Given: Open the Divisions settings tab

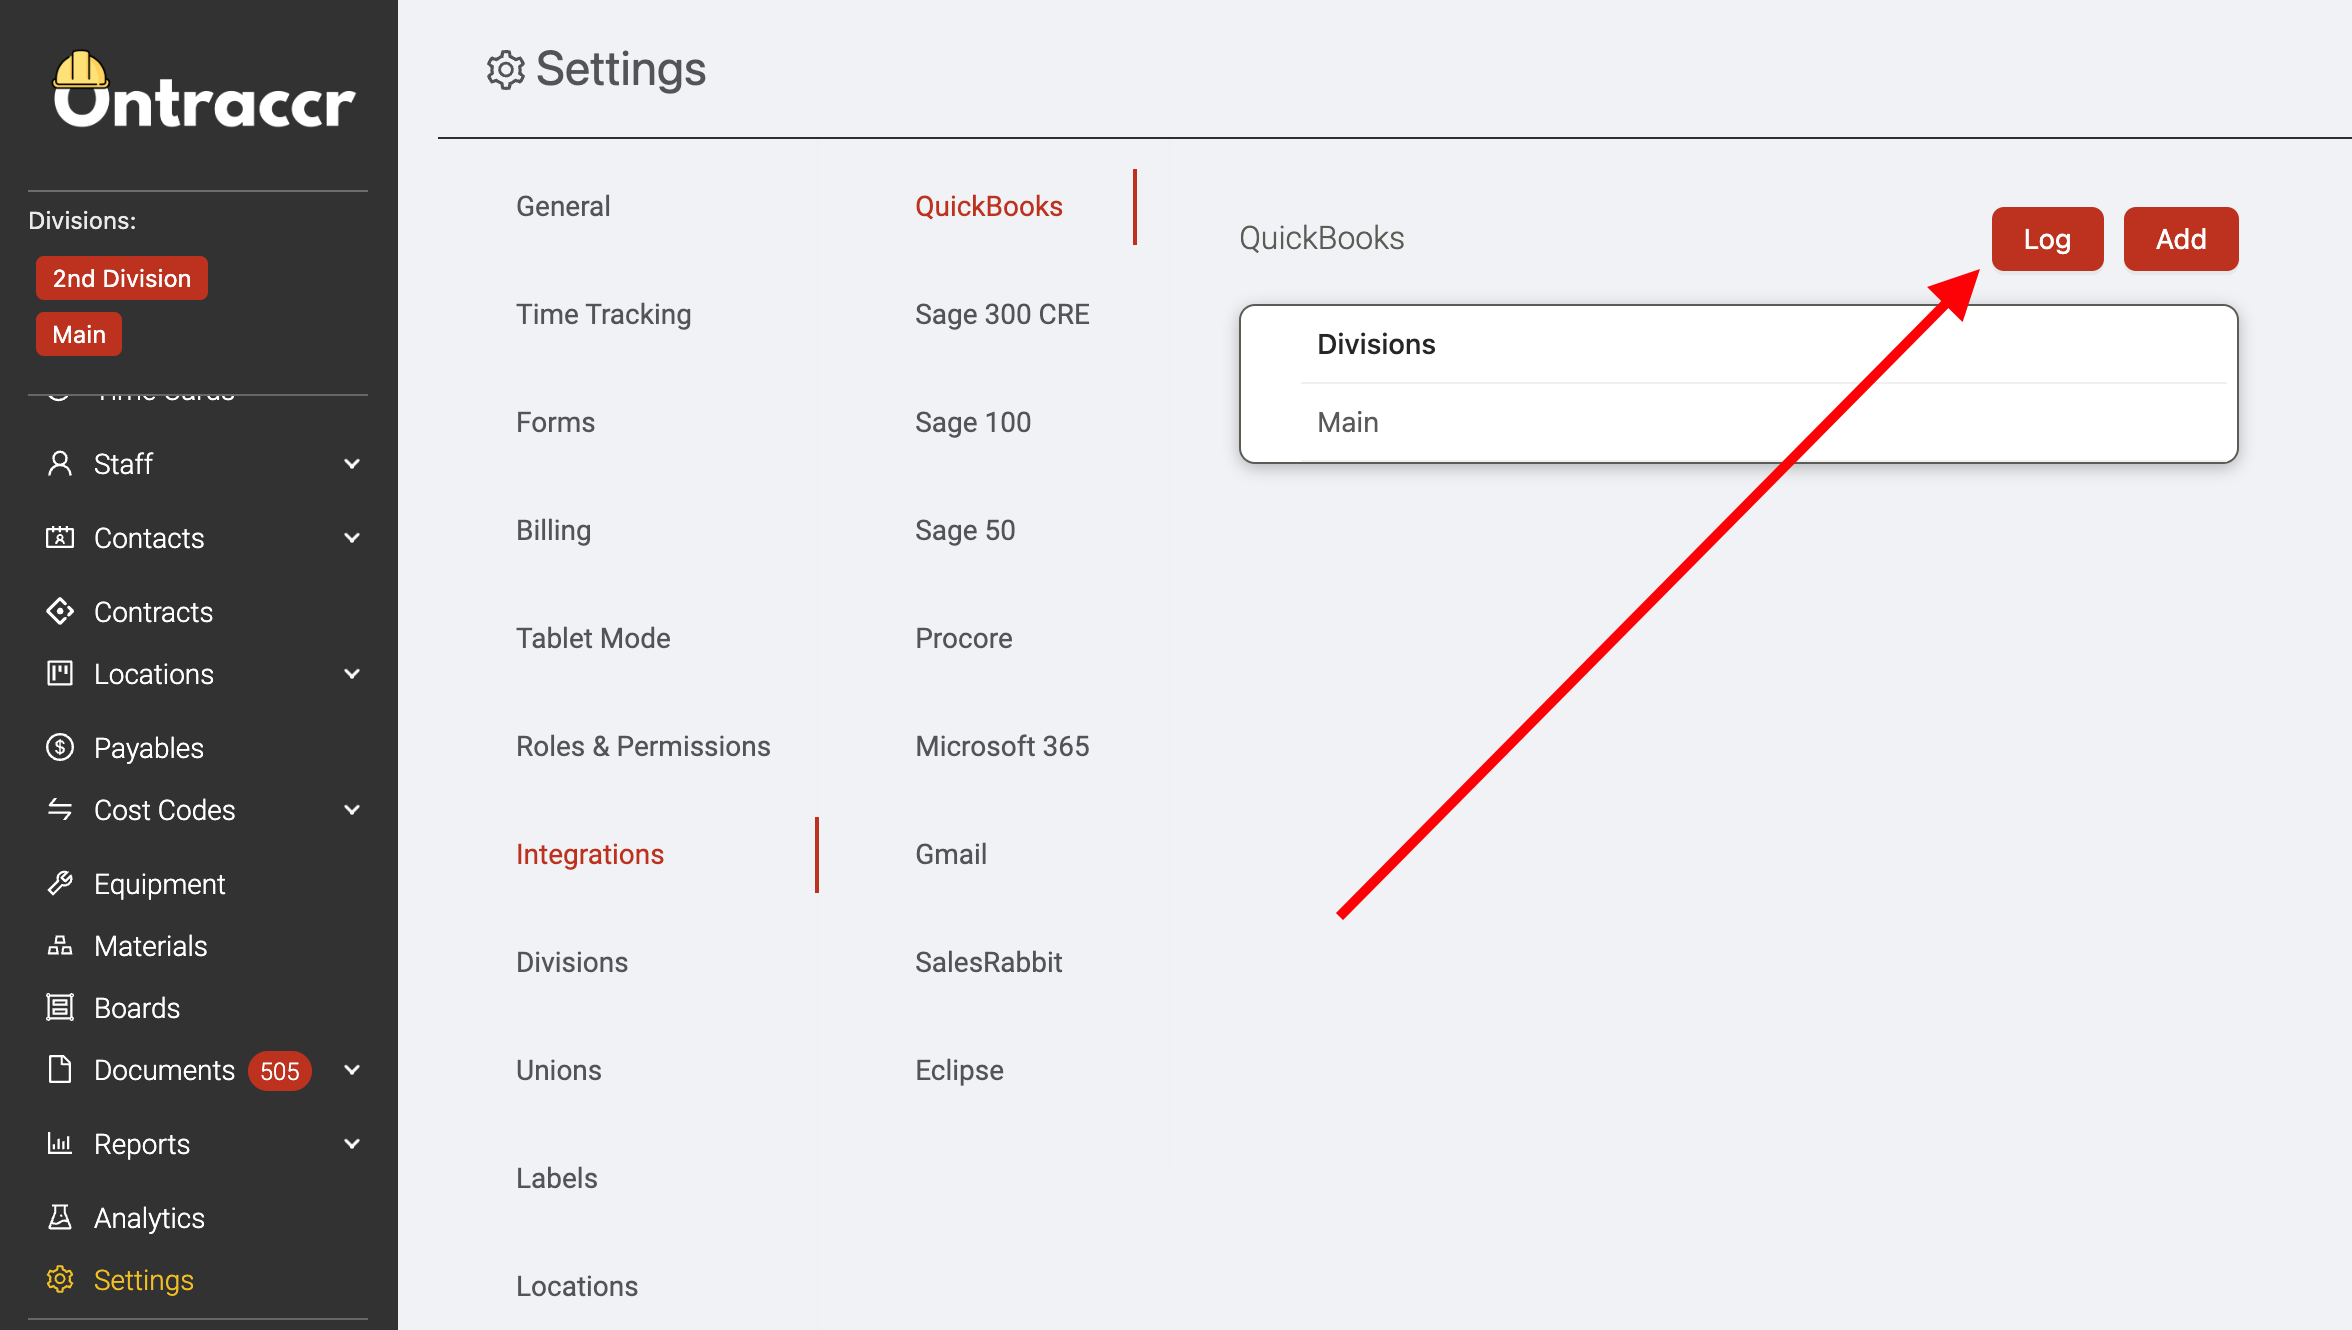Looking at the screenshot, I should coord(572,962).
